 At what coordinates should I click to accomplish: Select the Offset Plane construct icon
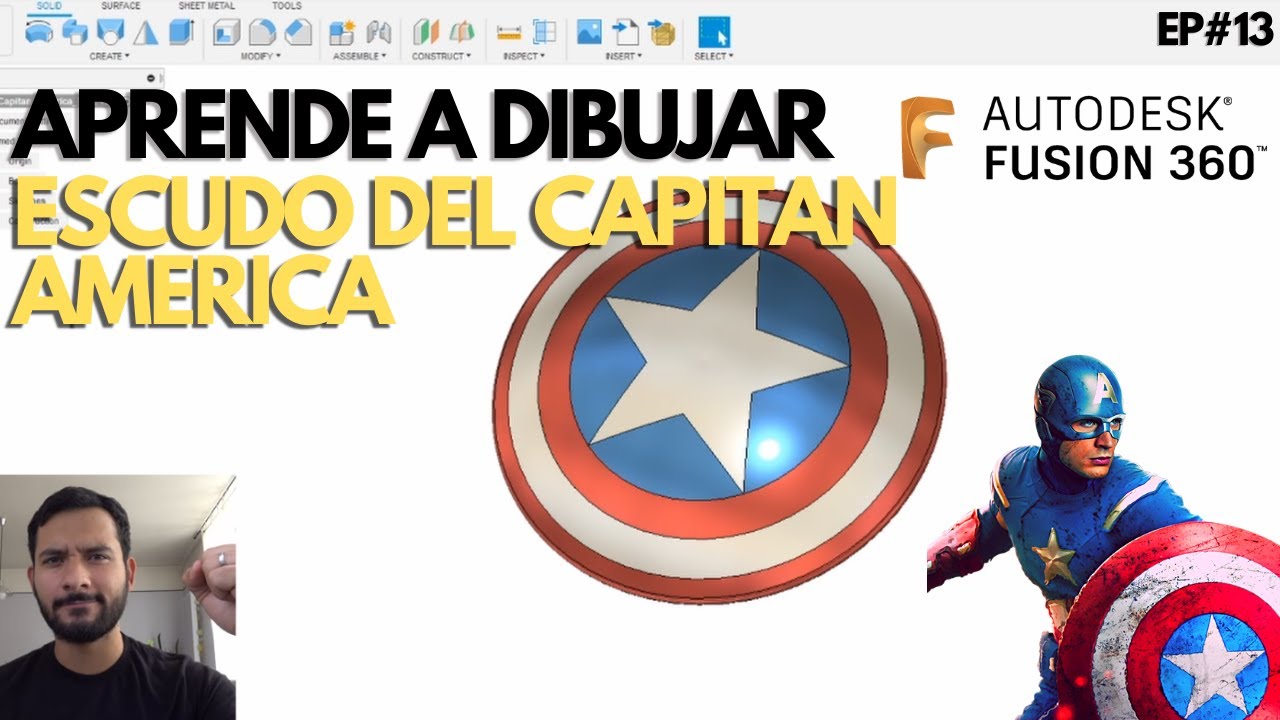[426, 33]
